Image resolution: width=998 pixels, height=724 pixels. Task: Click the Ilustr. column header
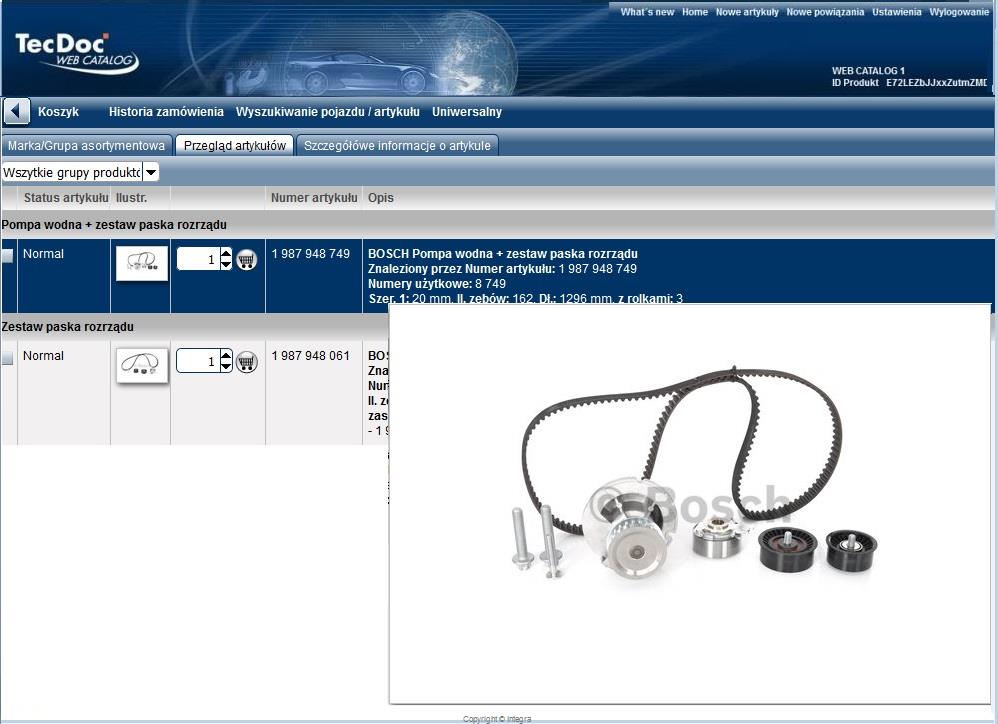[131, 198]
